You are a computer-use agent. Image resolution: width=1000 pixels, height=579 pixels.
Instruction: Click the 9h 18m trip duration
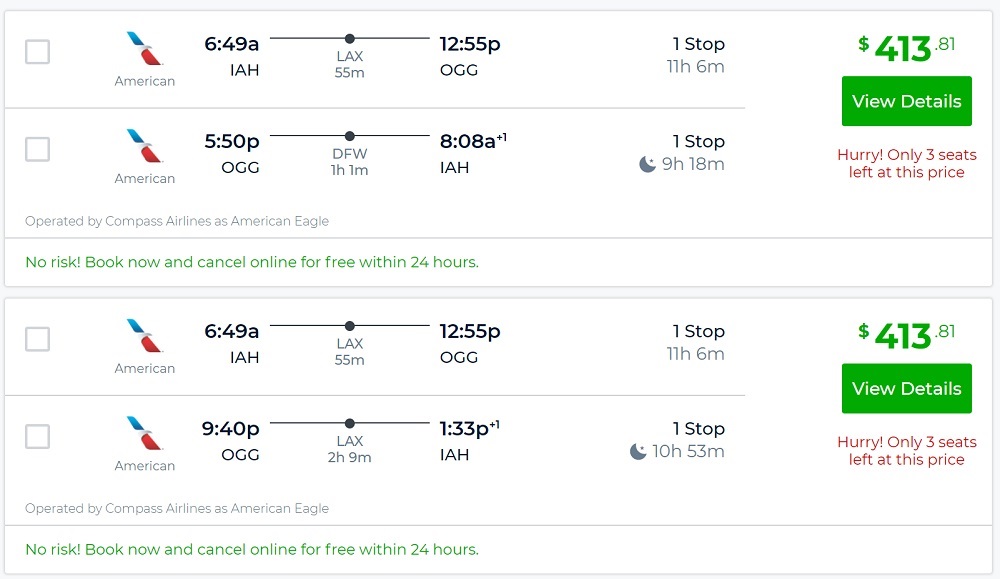tap(692, 164)
